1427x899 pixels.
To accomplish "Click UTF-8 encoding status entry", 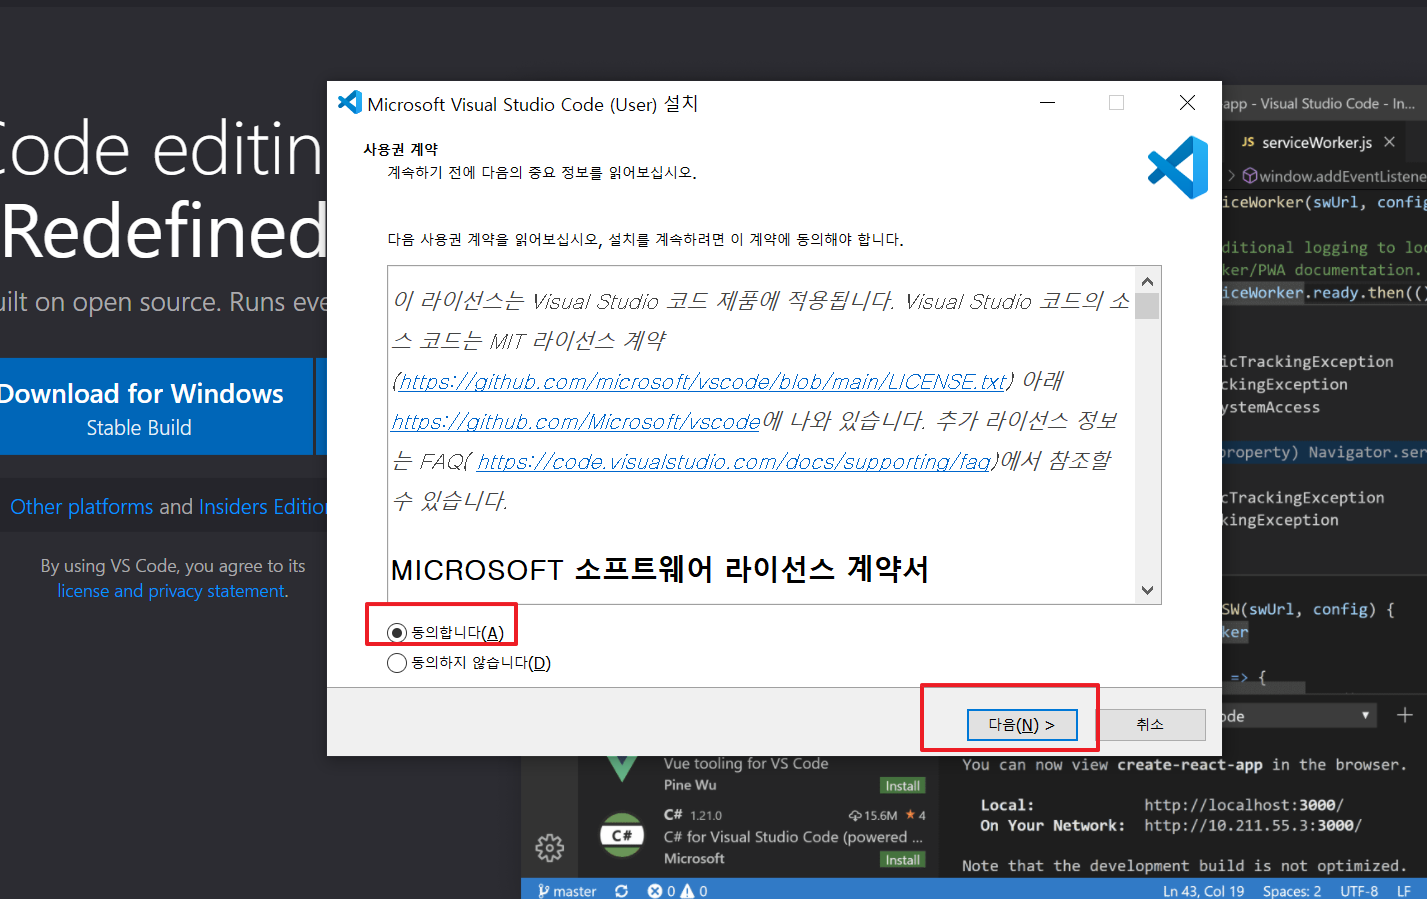I will [1359, 891].
